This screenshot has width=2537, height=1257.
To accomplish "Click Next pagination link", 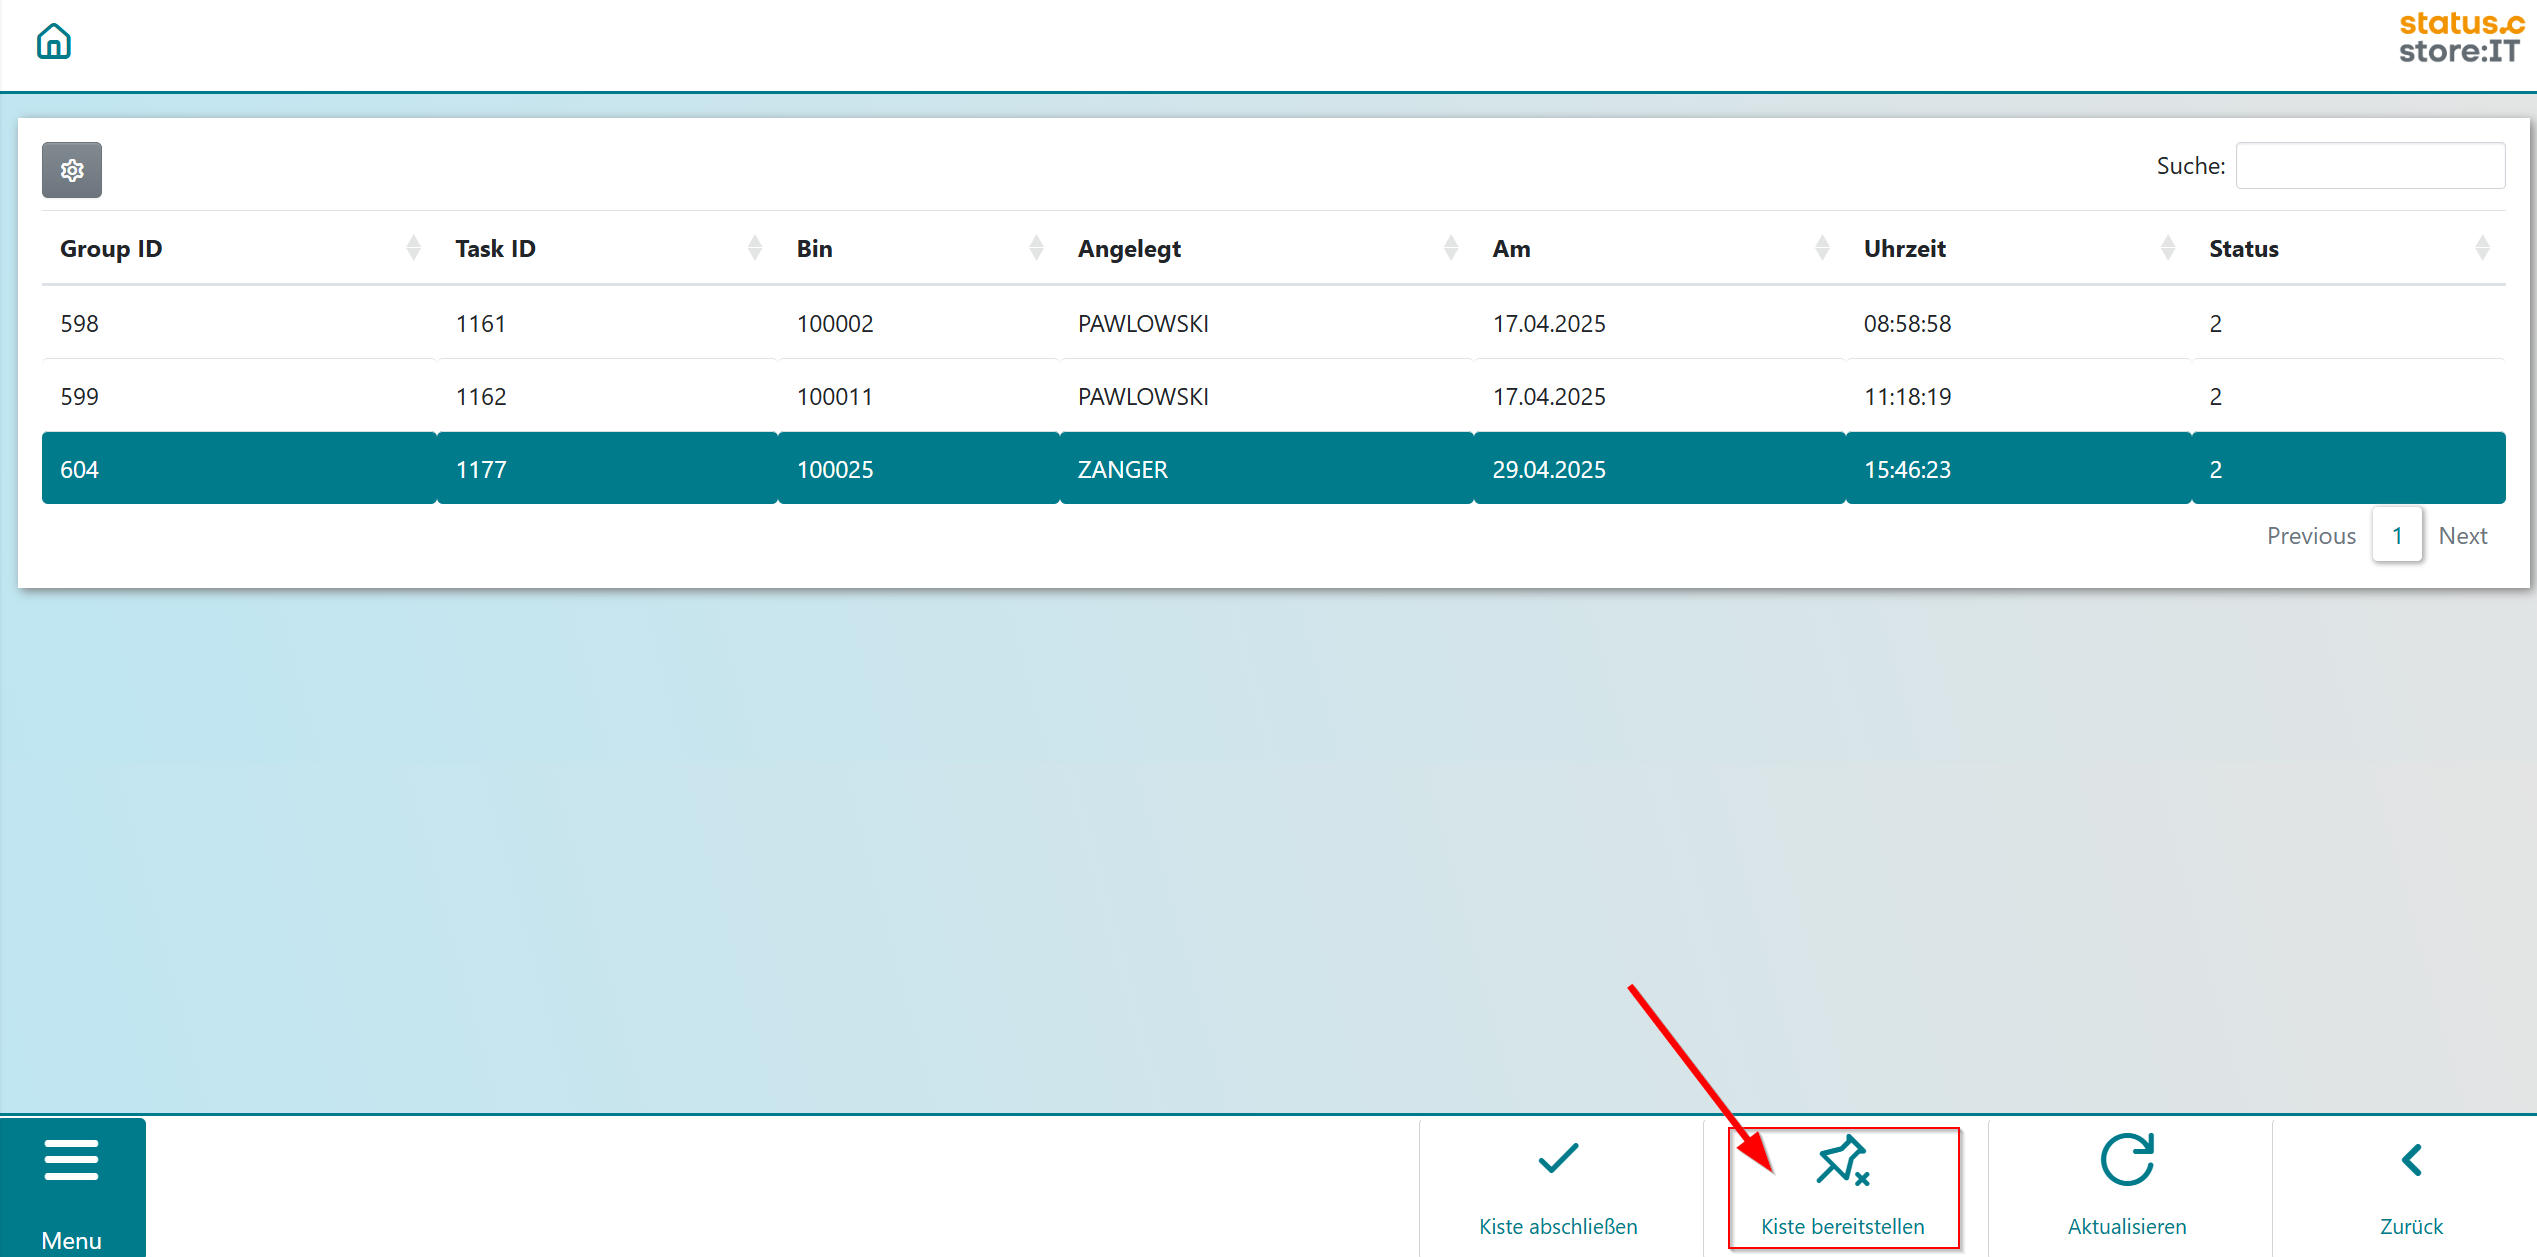I will [2462, 536].
